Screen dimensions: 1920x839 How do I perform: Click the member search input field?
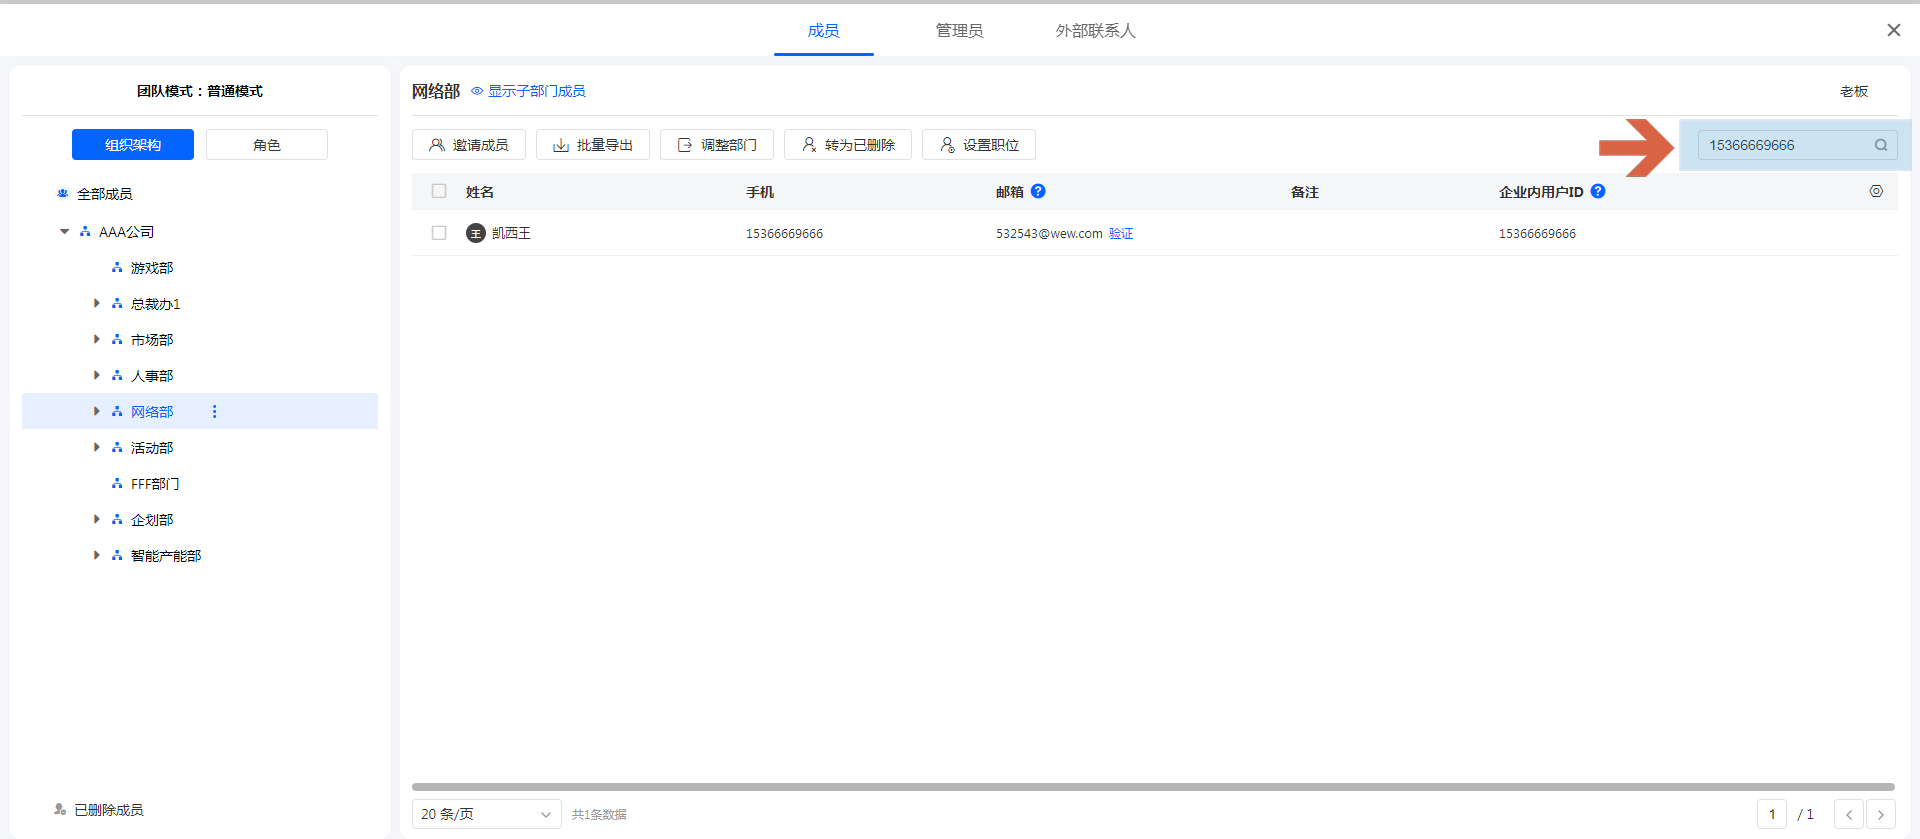point(1782,145)
